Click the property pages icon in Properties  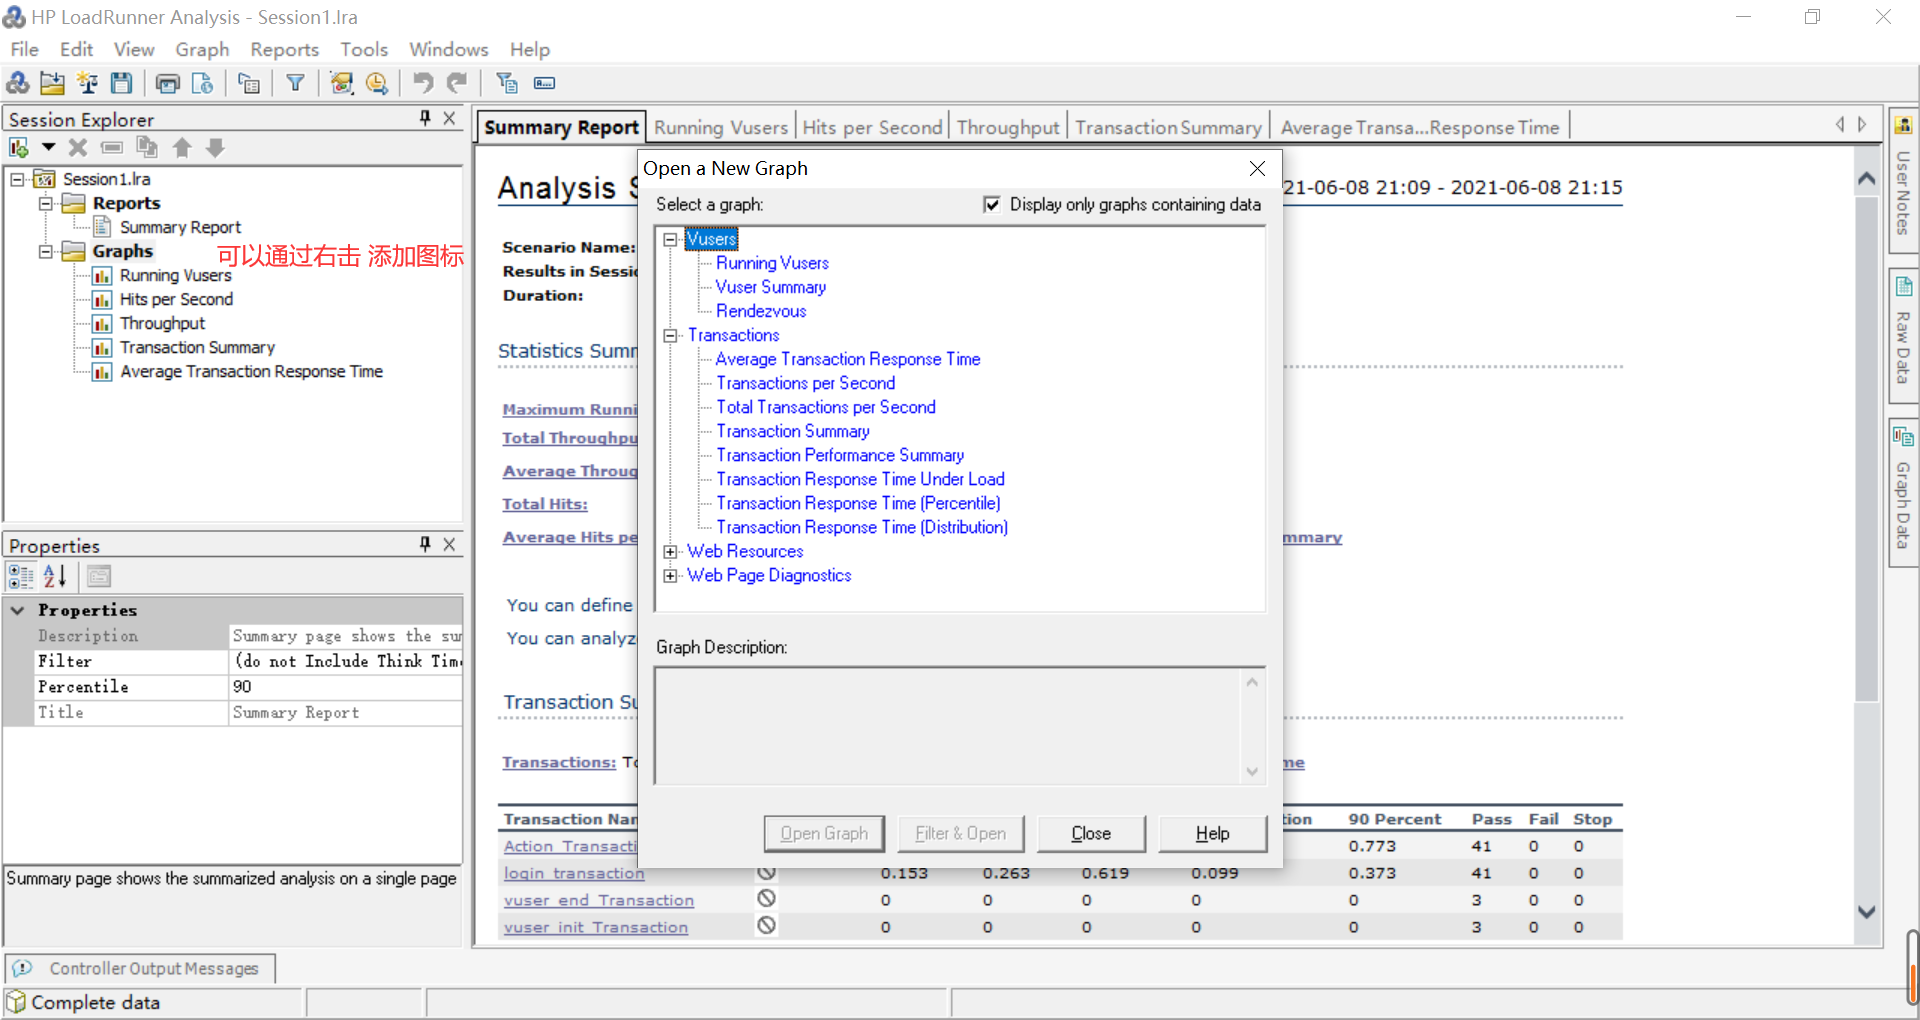[98, 576]
